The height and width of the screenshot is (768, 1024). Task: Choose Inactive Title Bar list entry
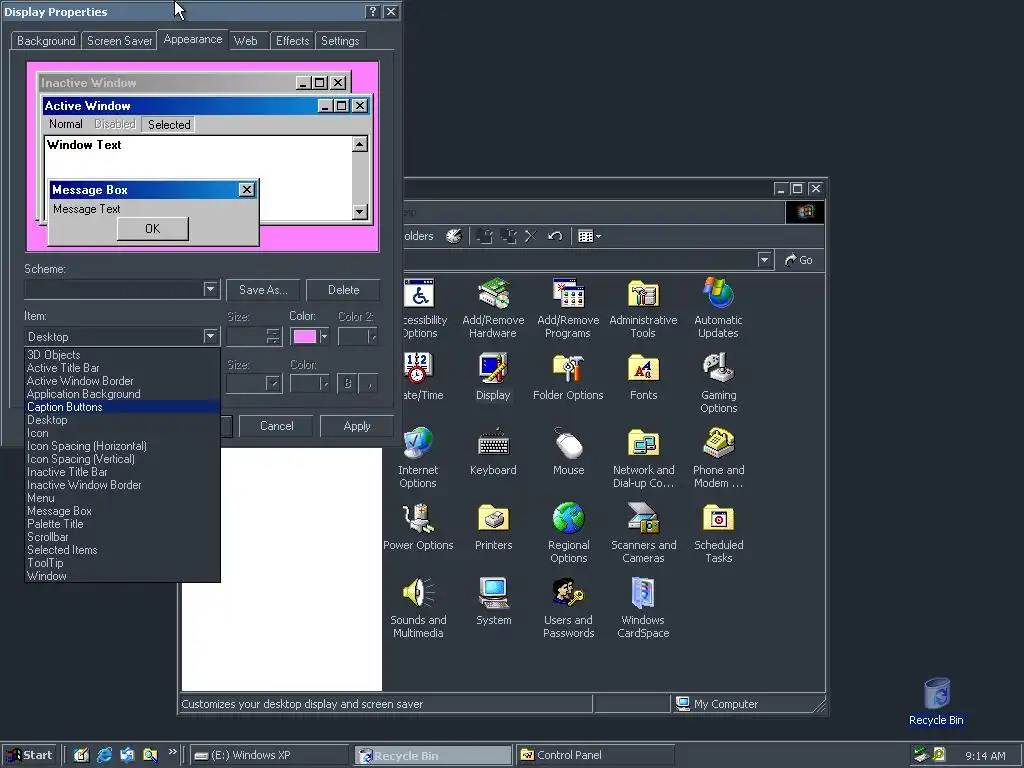(x=122, y=472)
